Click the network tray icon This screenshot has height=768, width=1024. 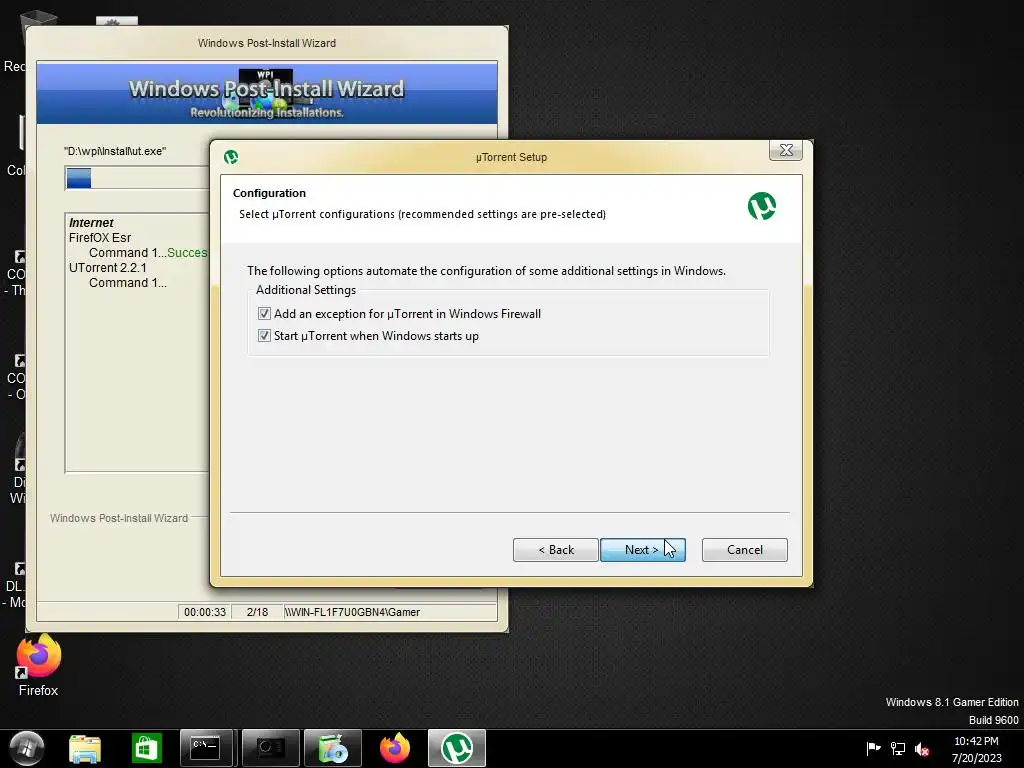tap(898, 748)
